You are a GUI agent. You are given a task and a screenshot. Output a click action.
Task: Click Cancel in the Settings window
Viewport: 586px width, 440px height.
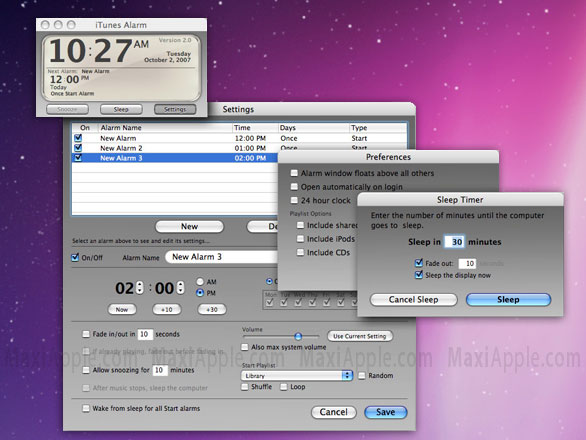[x=334, y=412]
